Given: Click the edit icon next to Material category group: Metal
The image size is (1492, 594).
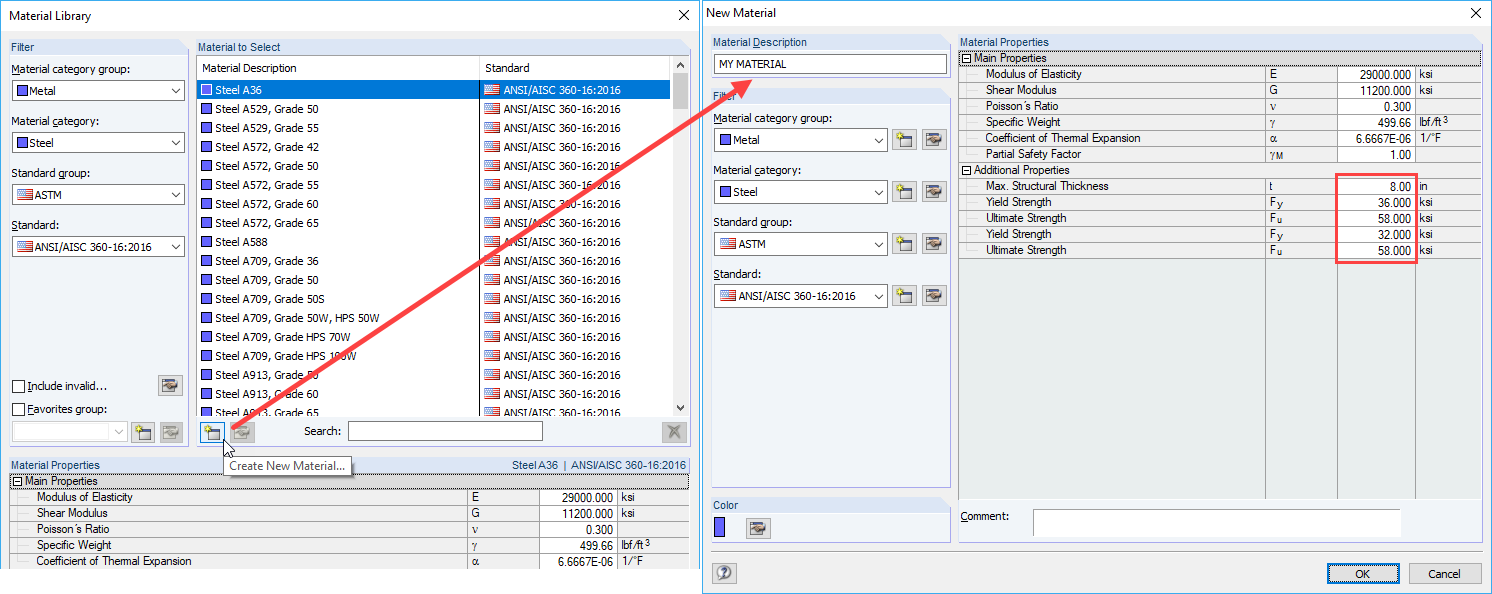Looking at the screenshot, I should pos(934,140).
